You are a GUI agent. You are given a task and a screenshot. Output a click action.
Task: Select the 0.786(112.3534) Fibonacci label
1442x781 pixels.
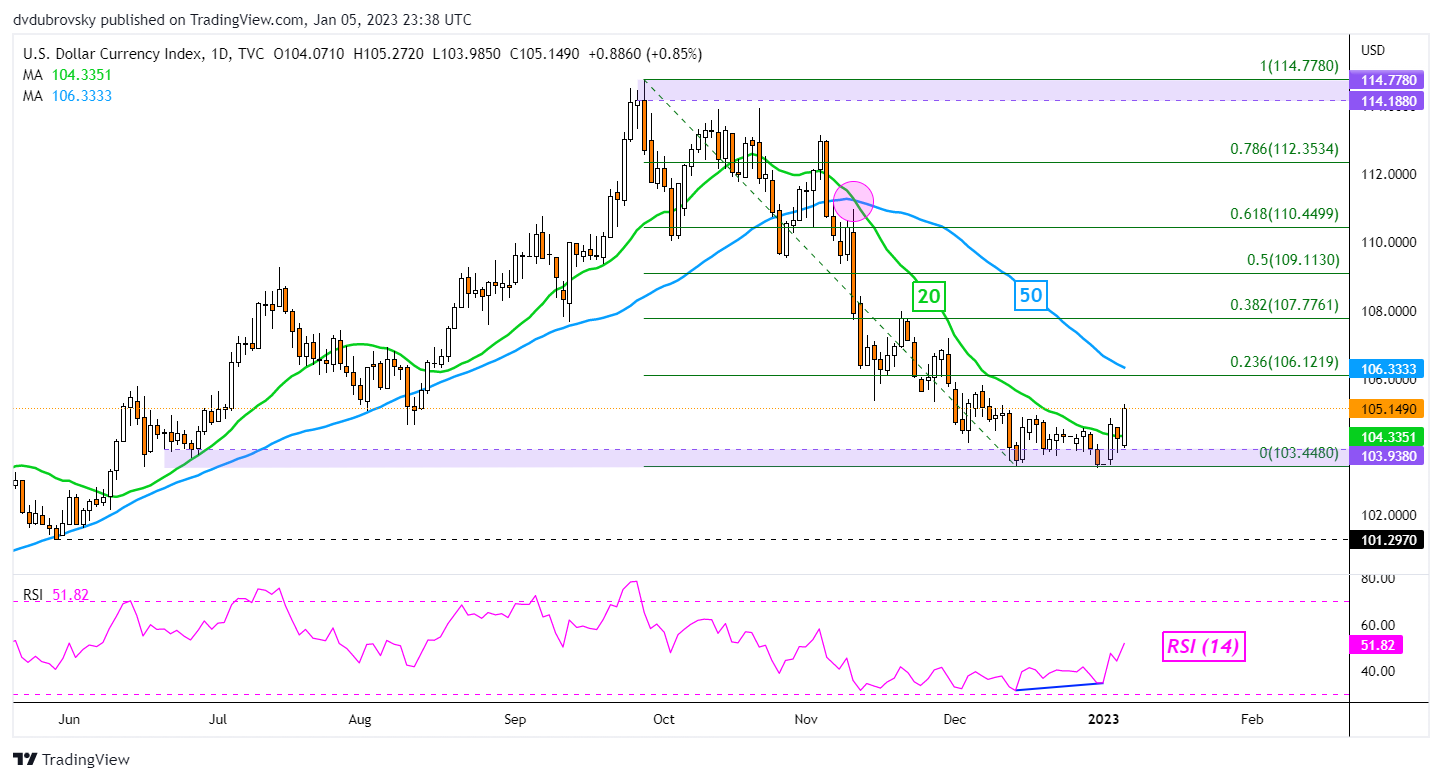(x=1284, y=149)
